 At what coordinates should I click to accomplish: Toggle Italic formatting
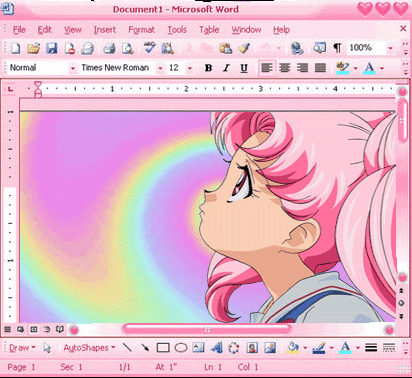226,68
